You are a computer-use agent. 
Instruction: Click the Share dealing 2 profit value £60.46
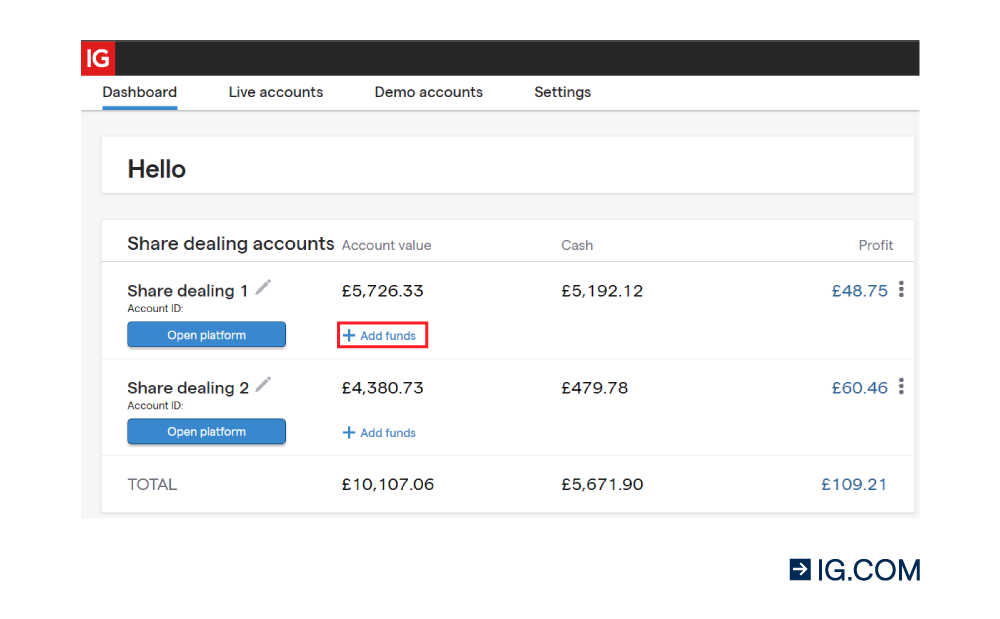point(860,387)
